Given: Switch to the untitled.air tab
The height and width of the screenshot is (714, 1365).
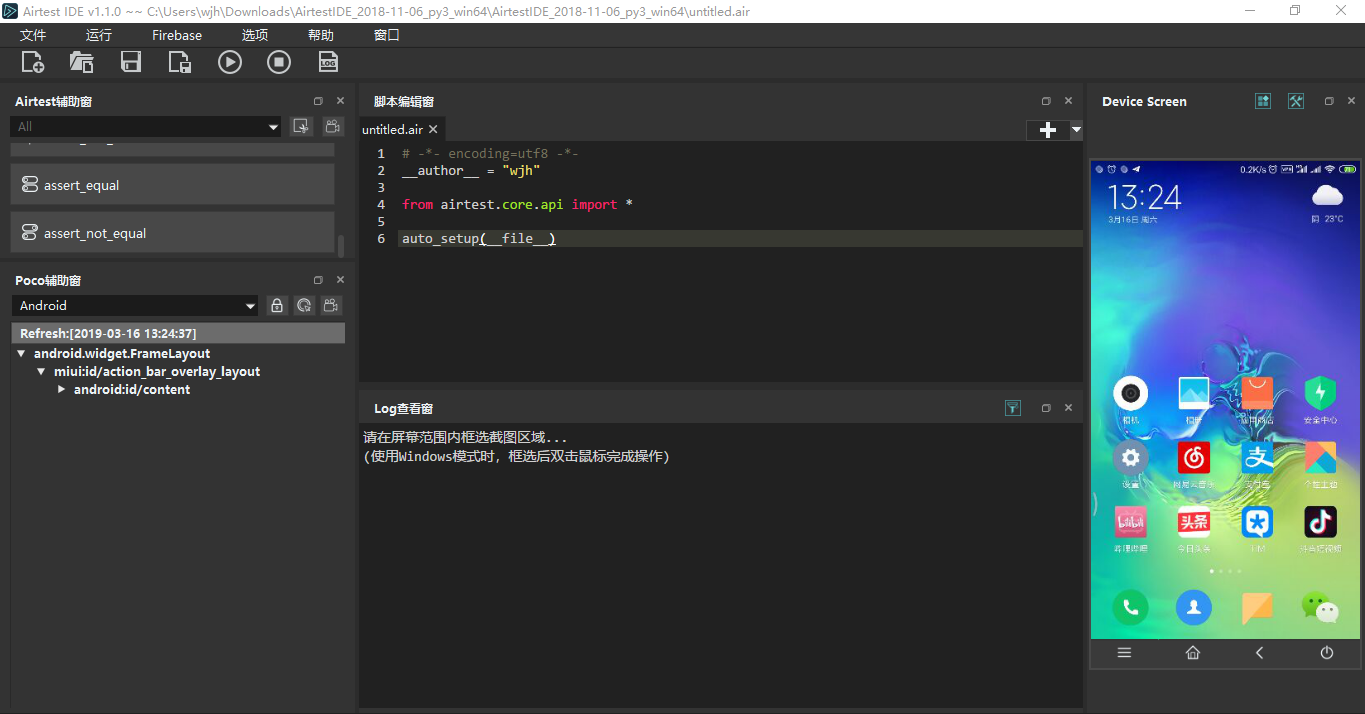Looking at the screenshot, I should [x=392, y=129].
